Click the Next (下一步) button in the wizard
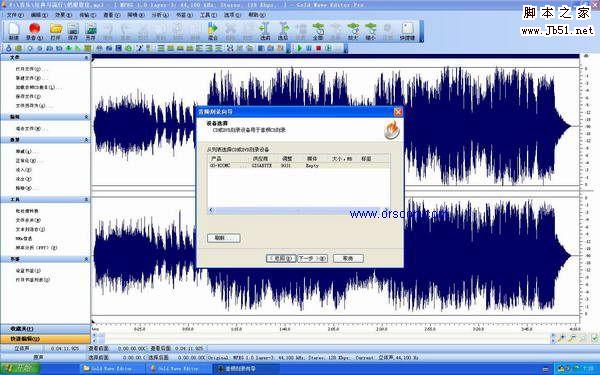Viewport: 600px width, 375px height. coord(312,258)
